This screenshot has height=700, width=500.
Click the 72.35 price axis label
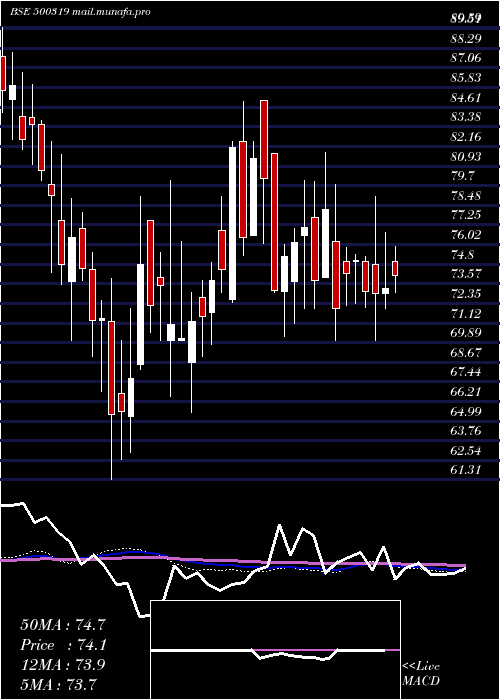click(466, 294)
